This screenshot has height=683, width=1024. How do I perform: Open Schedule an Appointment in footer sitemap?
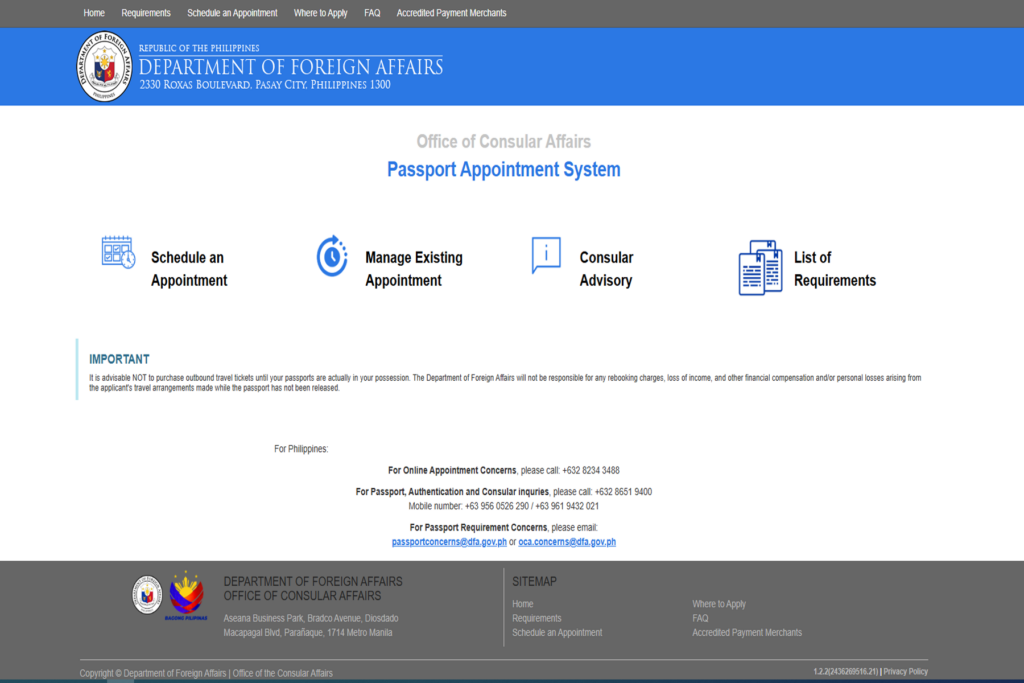tap(557, 633)
